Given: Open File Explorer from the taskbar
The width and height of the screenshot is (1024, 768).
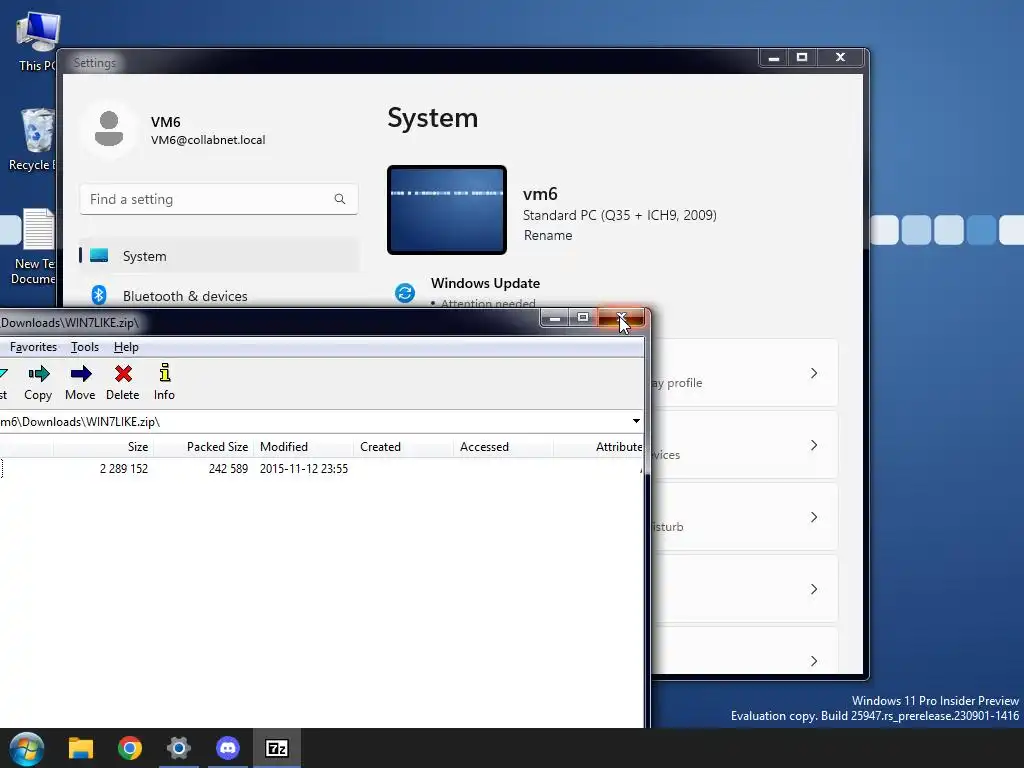Looking at the screenshot, I should point(81,748).
